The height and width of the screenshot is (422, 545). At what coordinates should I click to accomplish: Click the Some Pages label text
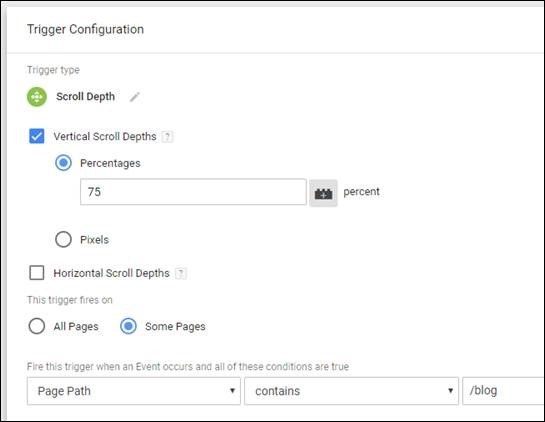(175, 327)
